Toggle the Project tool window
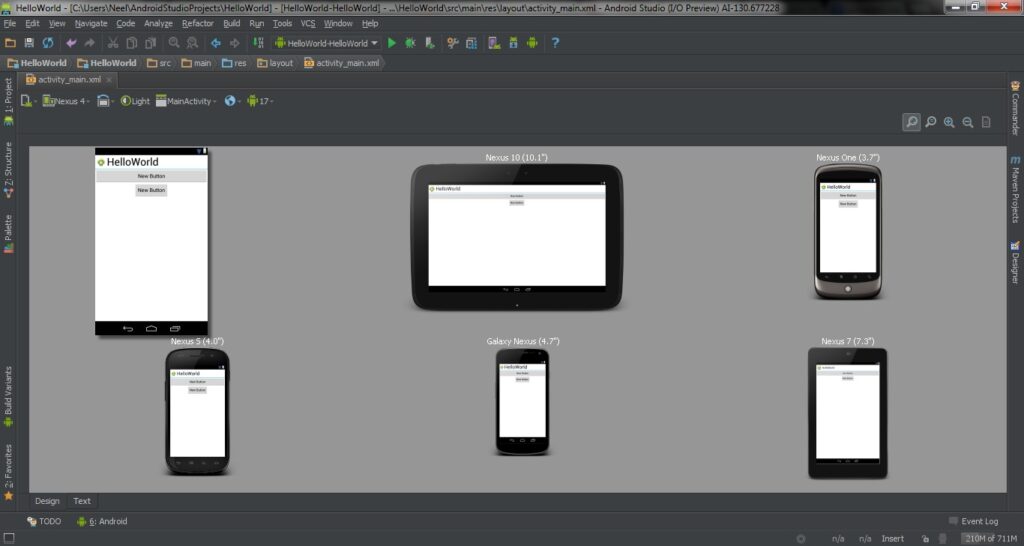The height and width of the screenshot is (546, 1024). pyautogui.click(x=8, y=100)
